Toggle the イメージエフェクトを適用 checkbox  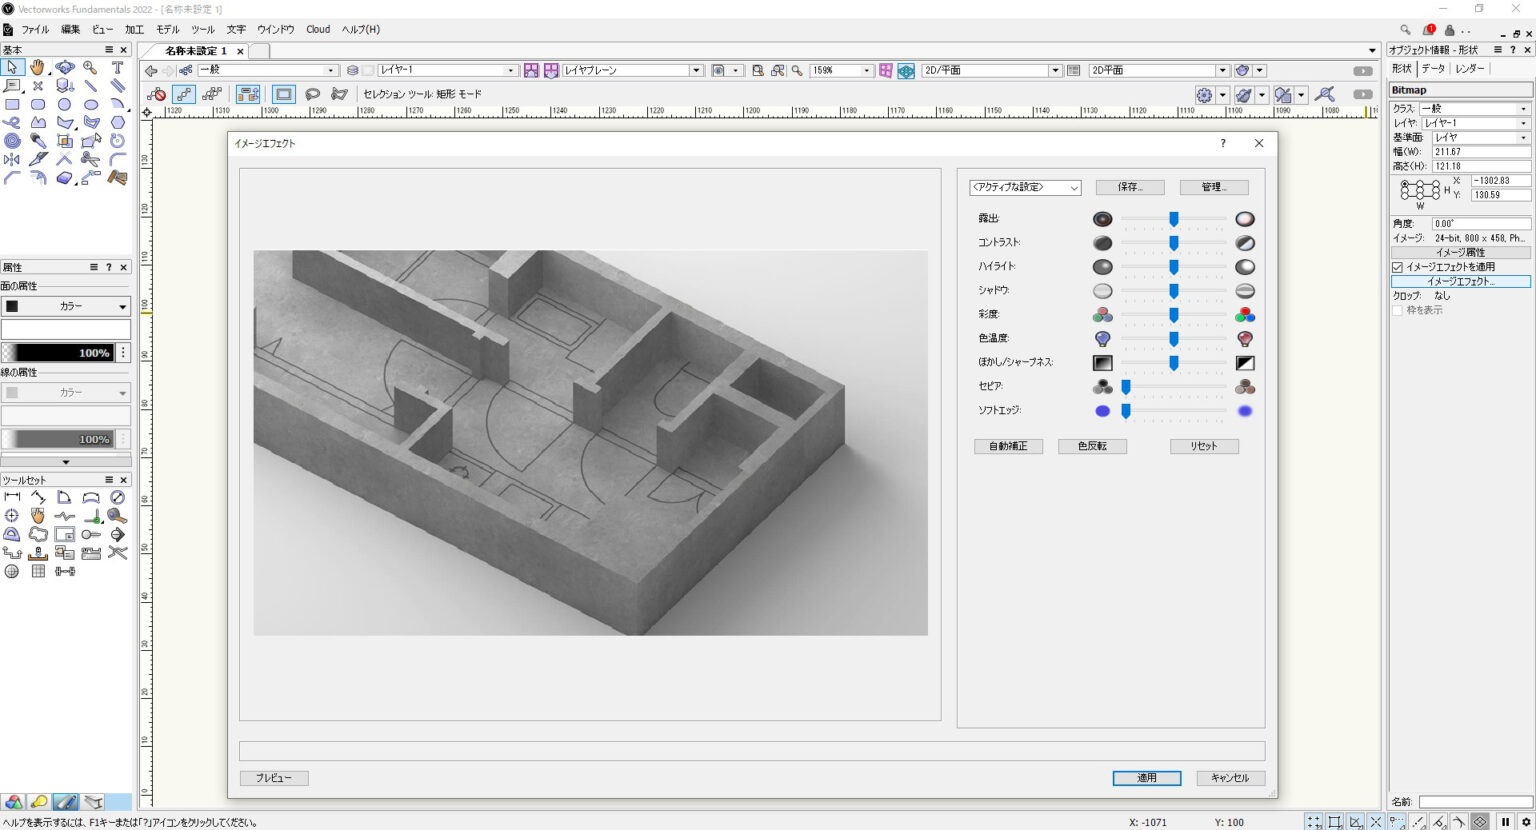click(1398, 267)
